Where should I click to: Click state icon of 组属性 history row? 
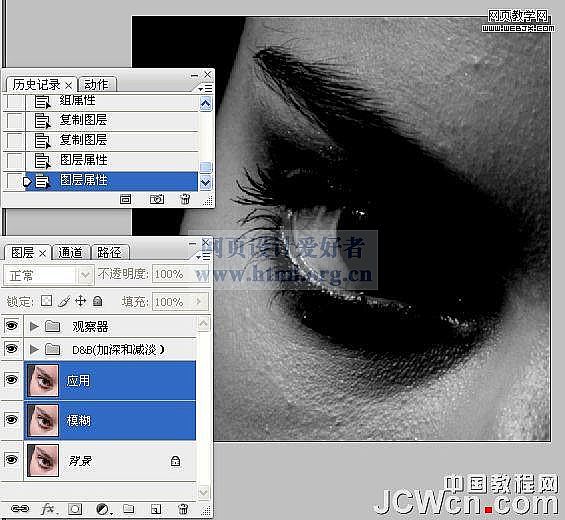point(42,101)
